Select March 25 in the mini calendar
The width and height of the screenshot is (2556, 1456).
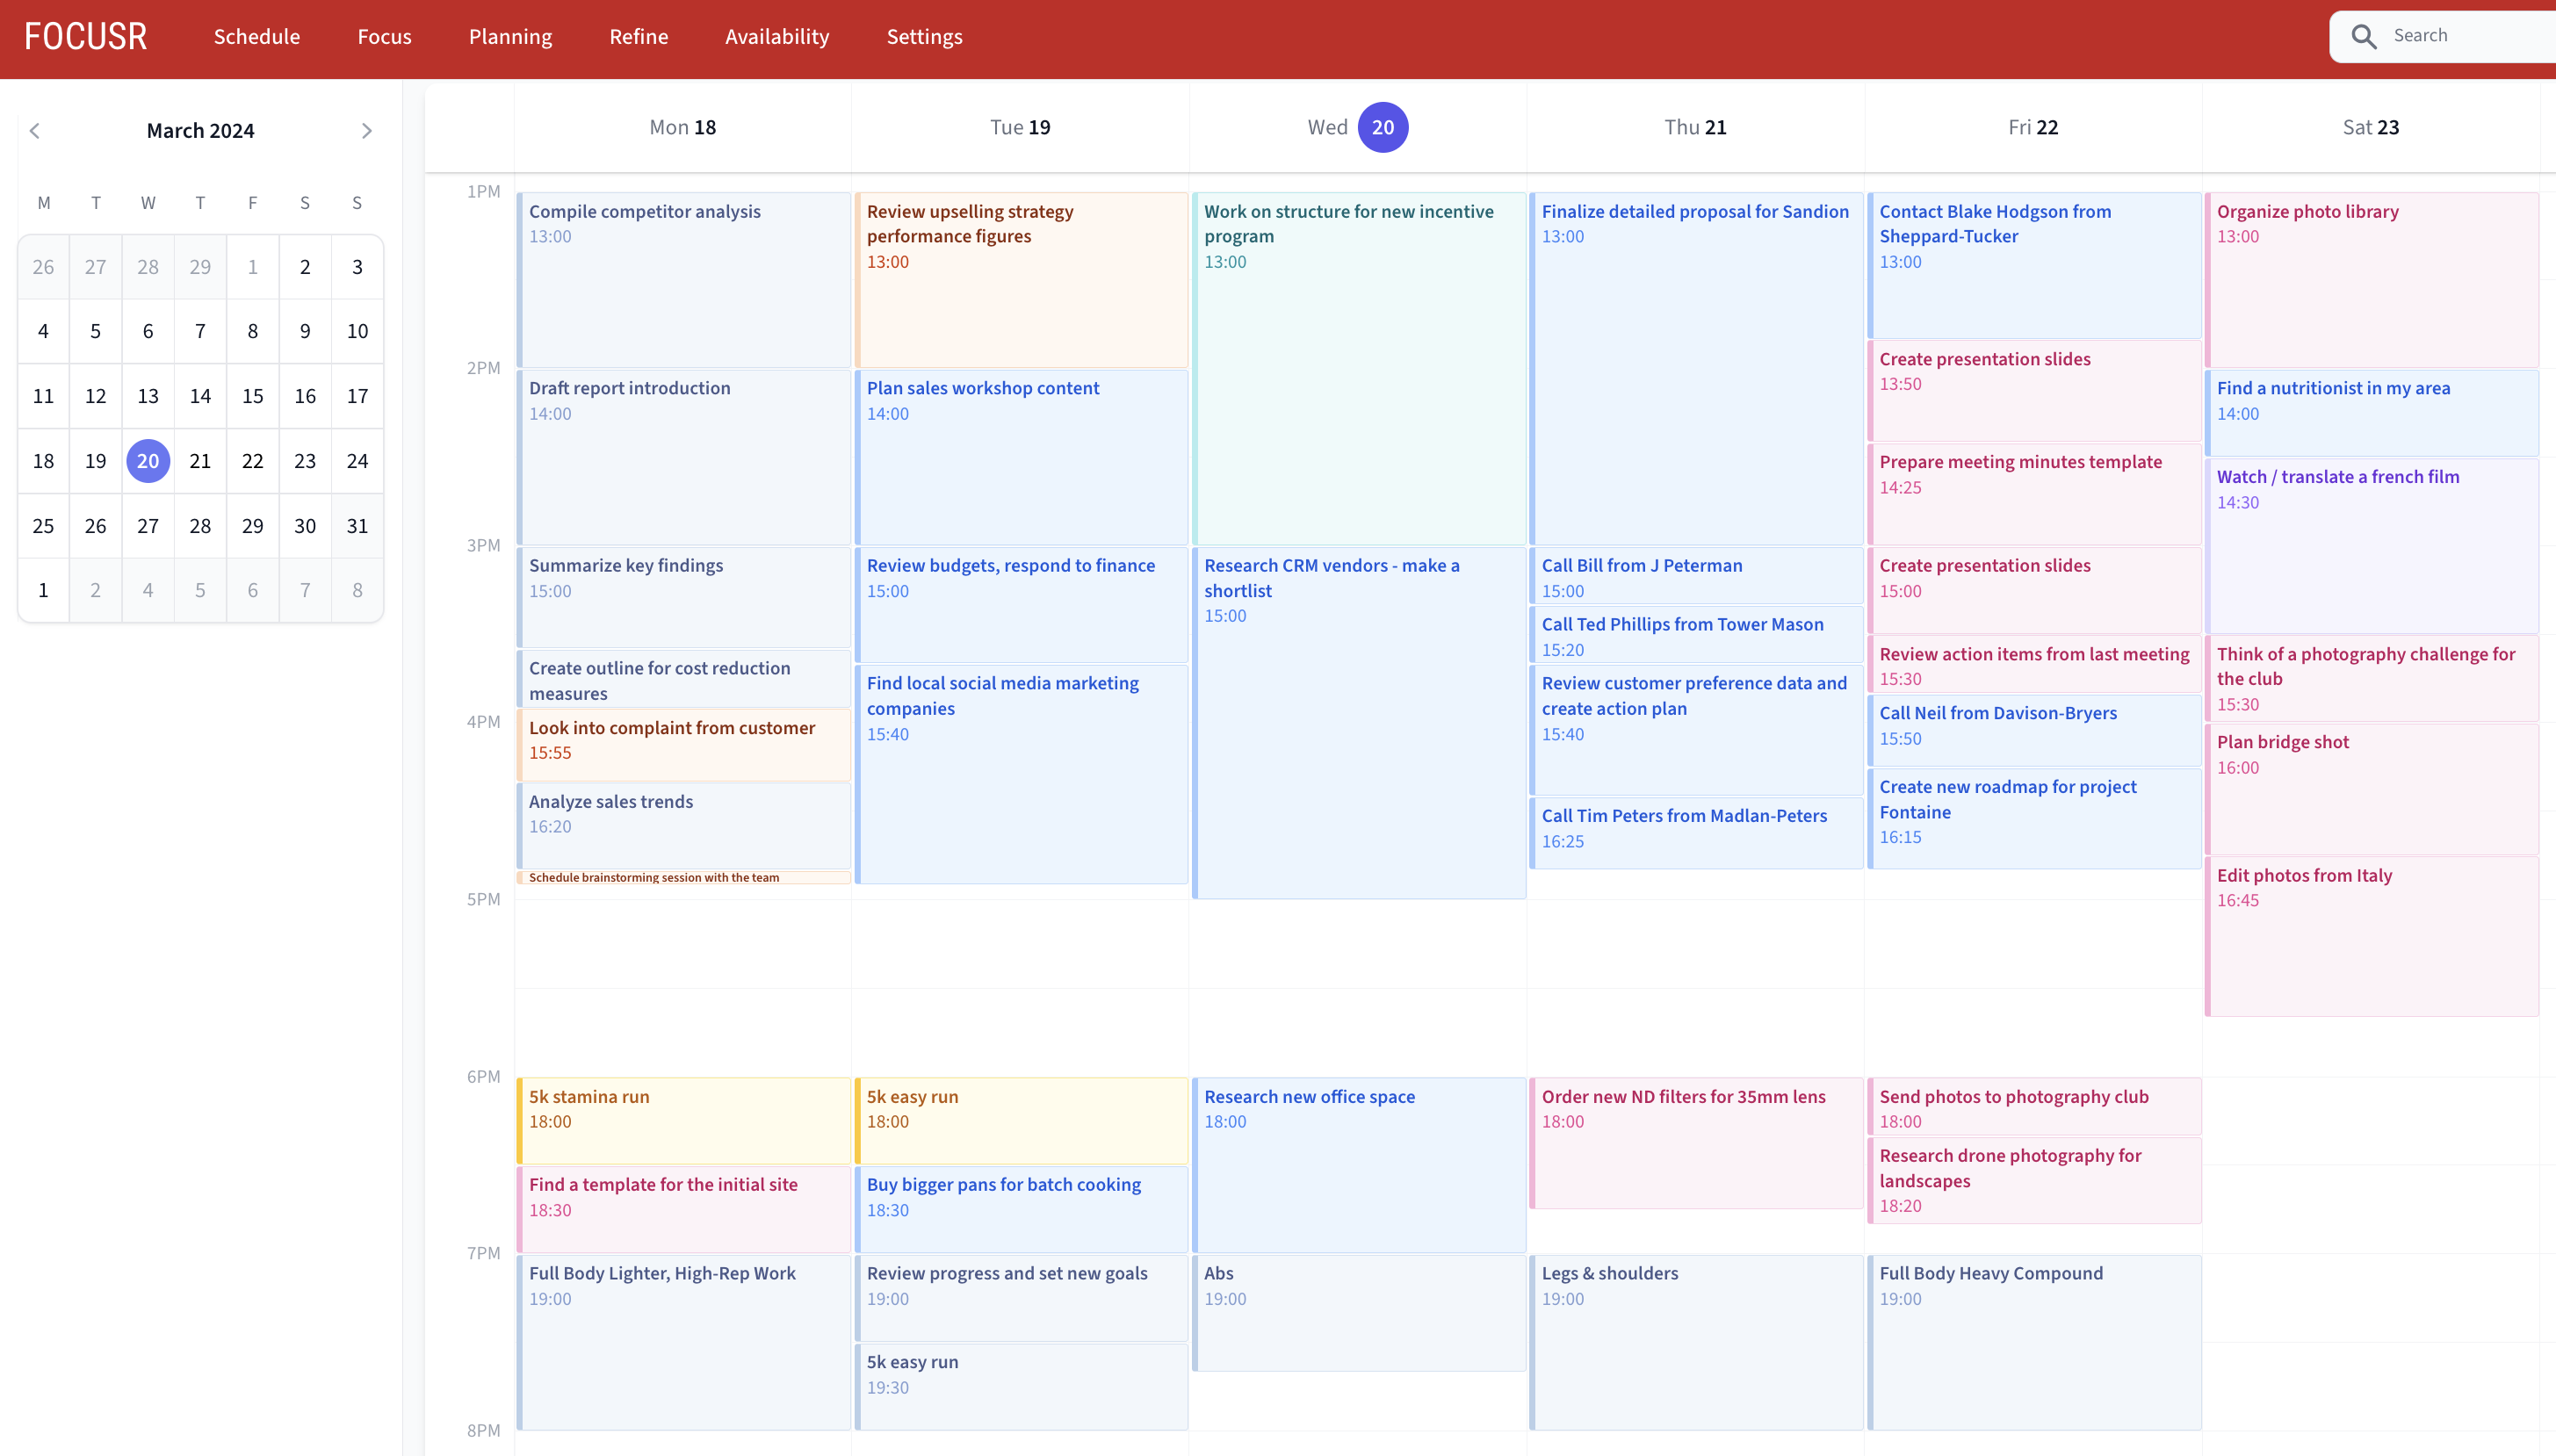(43, 525)
